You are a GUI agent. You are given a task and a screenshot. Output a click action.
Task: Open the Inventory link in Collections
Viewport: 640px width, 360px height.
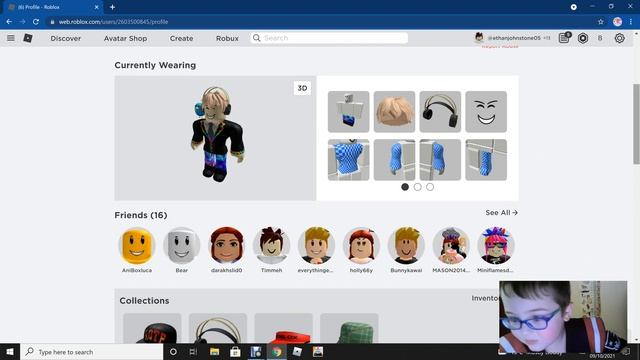485,298
